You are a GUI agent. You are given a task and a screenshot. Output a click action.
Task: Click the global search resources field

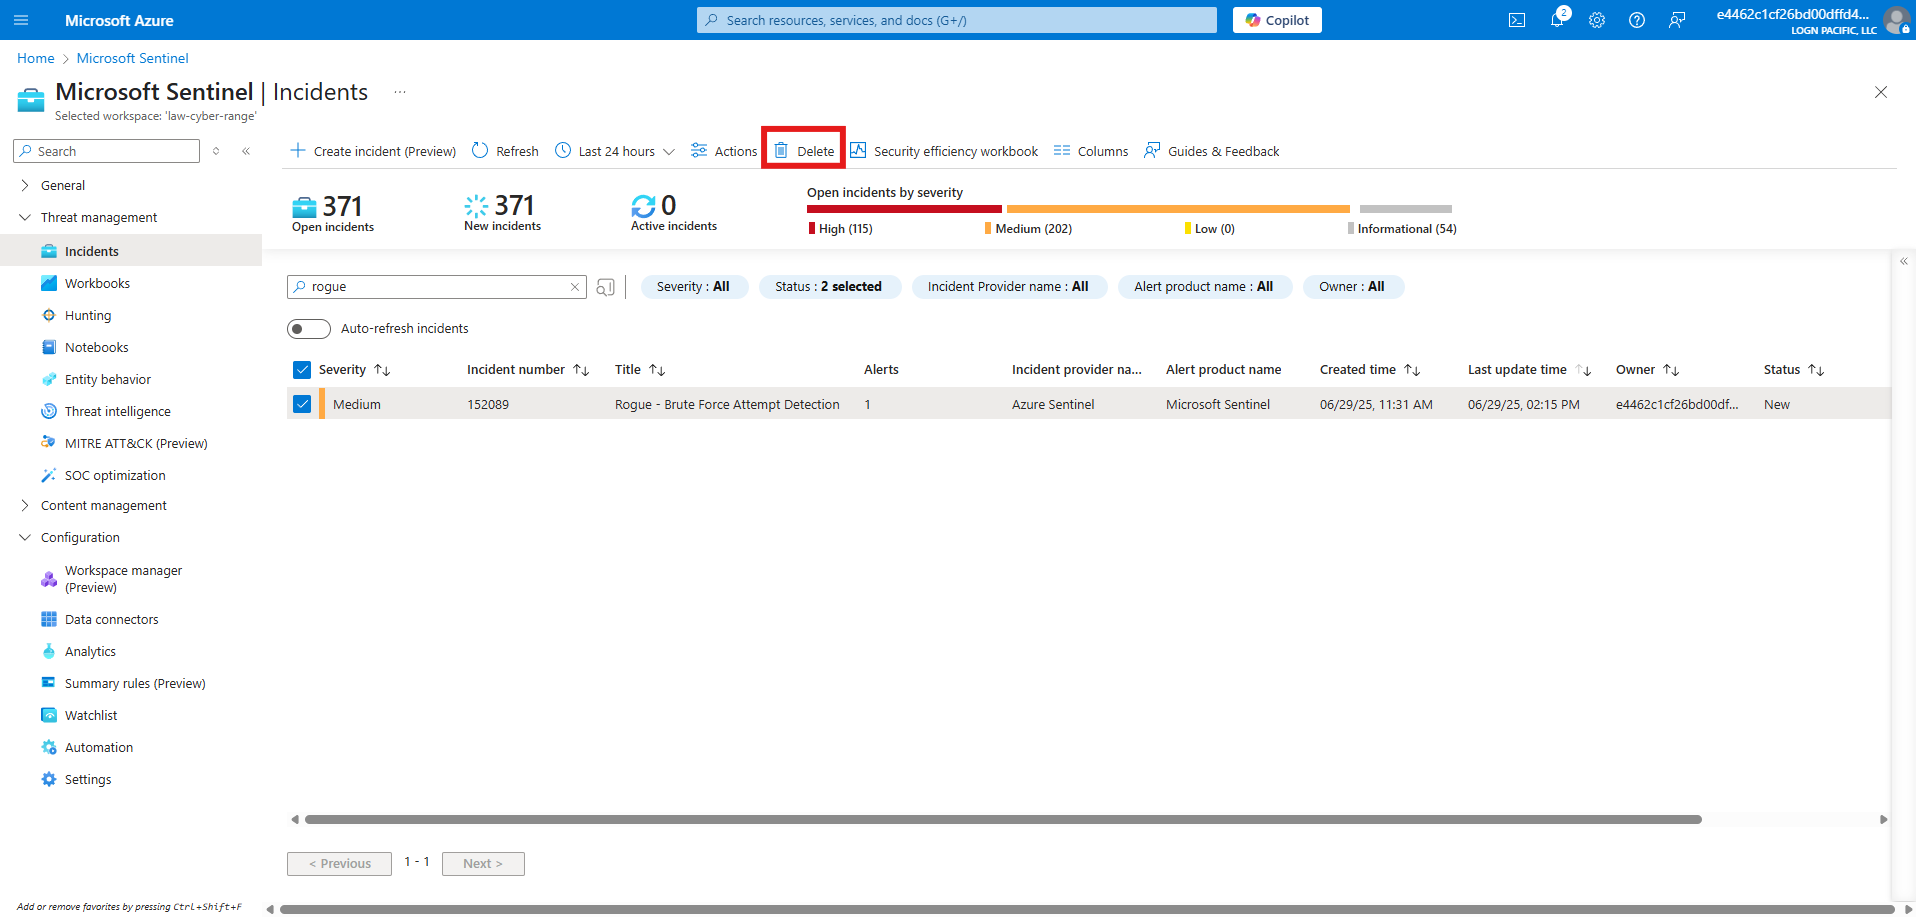957,20
